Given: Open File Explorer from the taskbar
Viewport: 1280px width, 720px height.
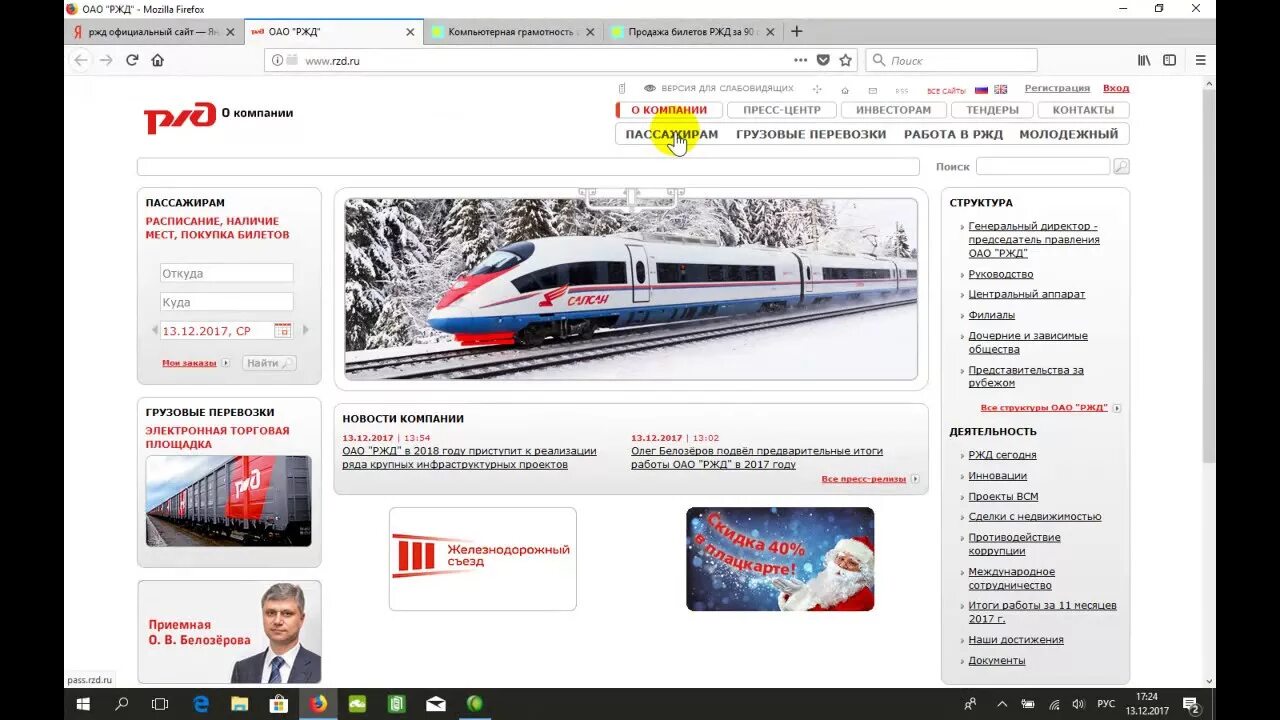Looking at the screenshot, I should (x=239, y=704).
